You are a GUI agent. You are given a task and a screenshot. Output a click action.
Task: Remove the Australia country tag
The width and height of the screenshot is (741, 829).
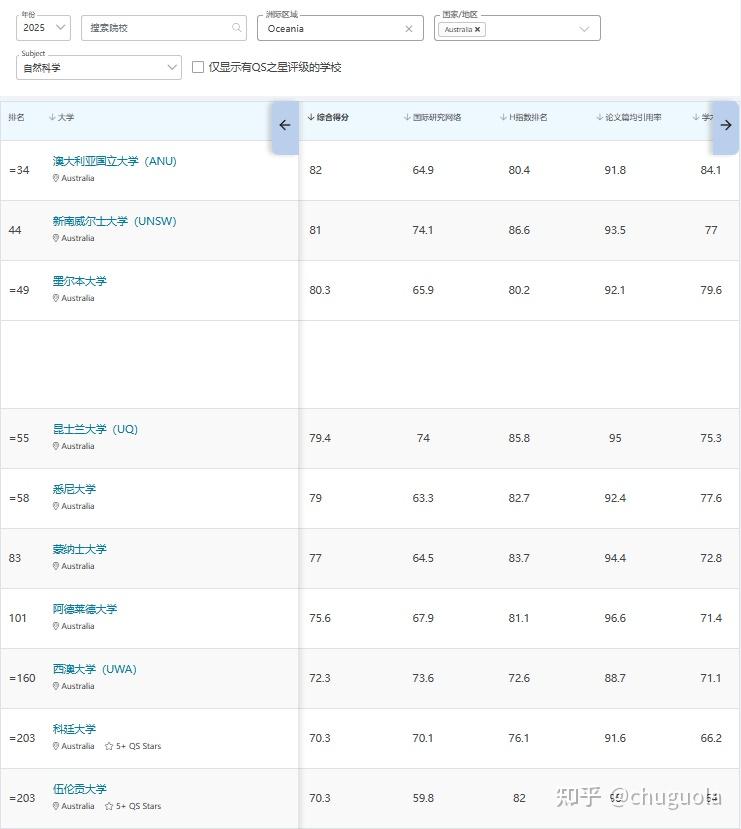478,30
